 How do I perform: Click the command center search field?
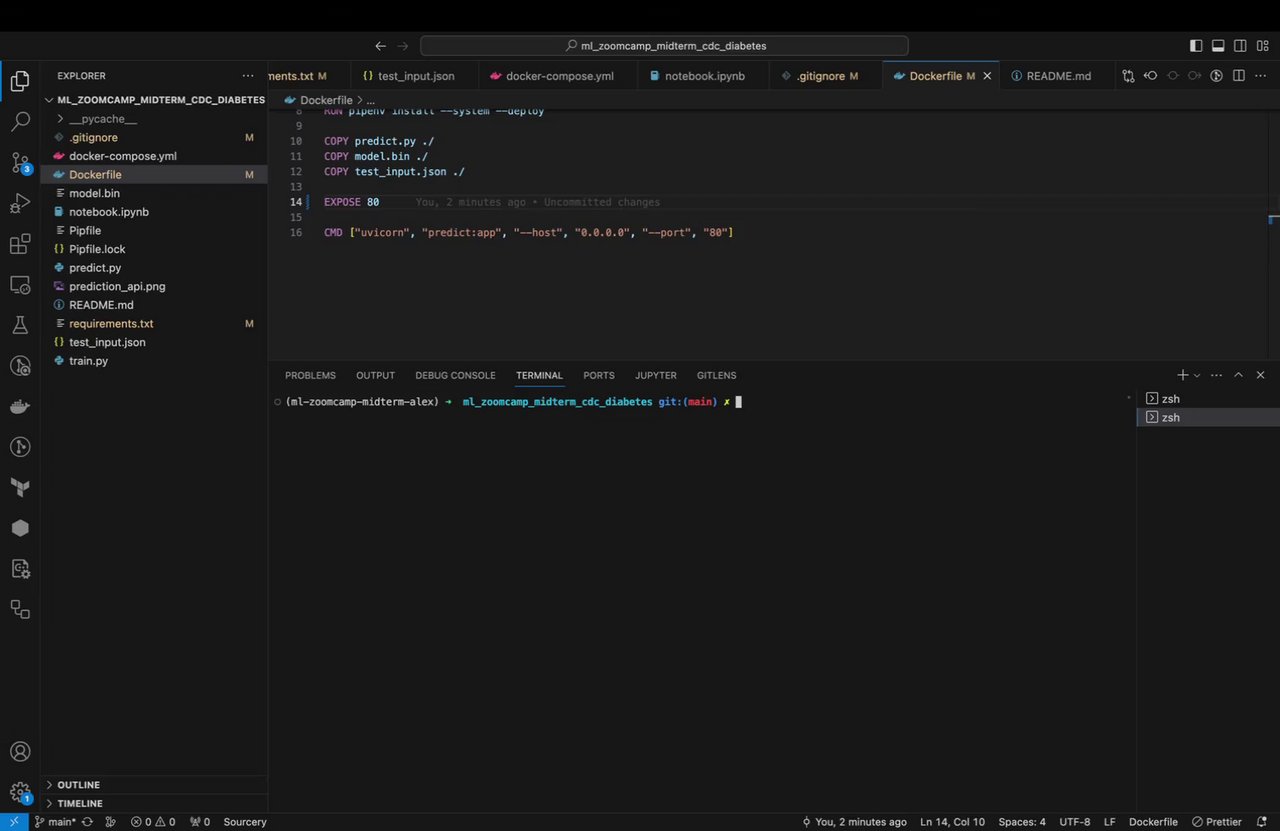tap(664, 46)
